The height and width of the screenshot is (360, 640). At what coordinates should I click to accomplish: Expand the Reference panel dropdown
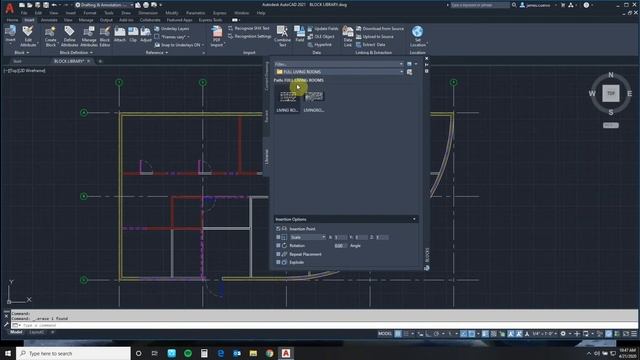157,53
